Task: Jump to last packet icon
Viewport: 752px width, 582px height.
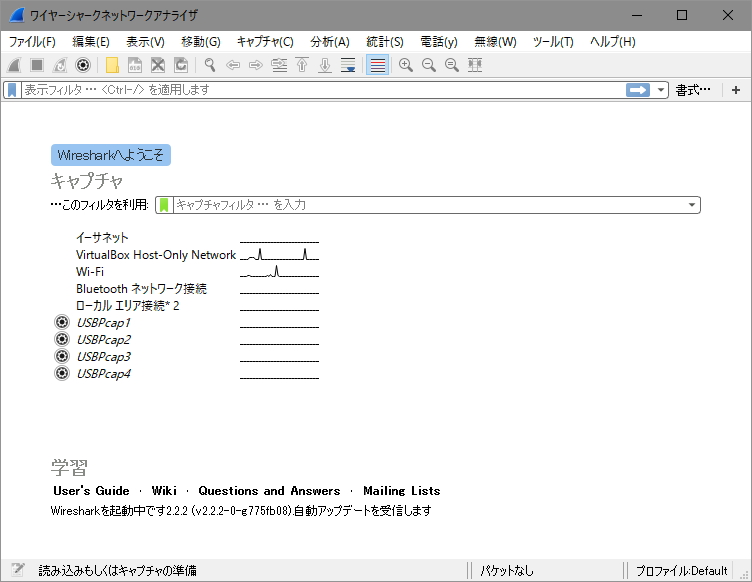Action: click(x=325, y=65)
